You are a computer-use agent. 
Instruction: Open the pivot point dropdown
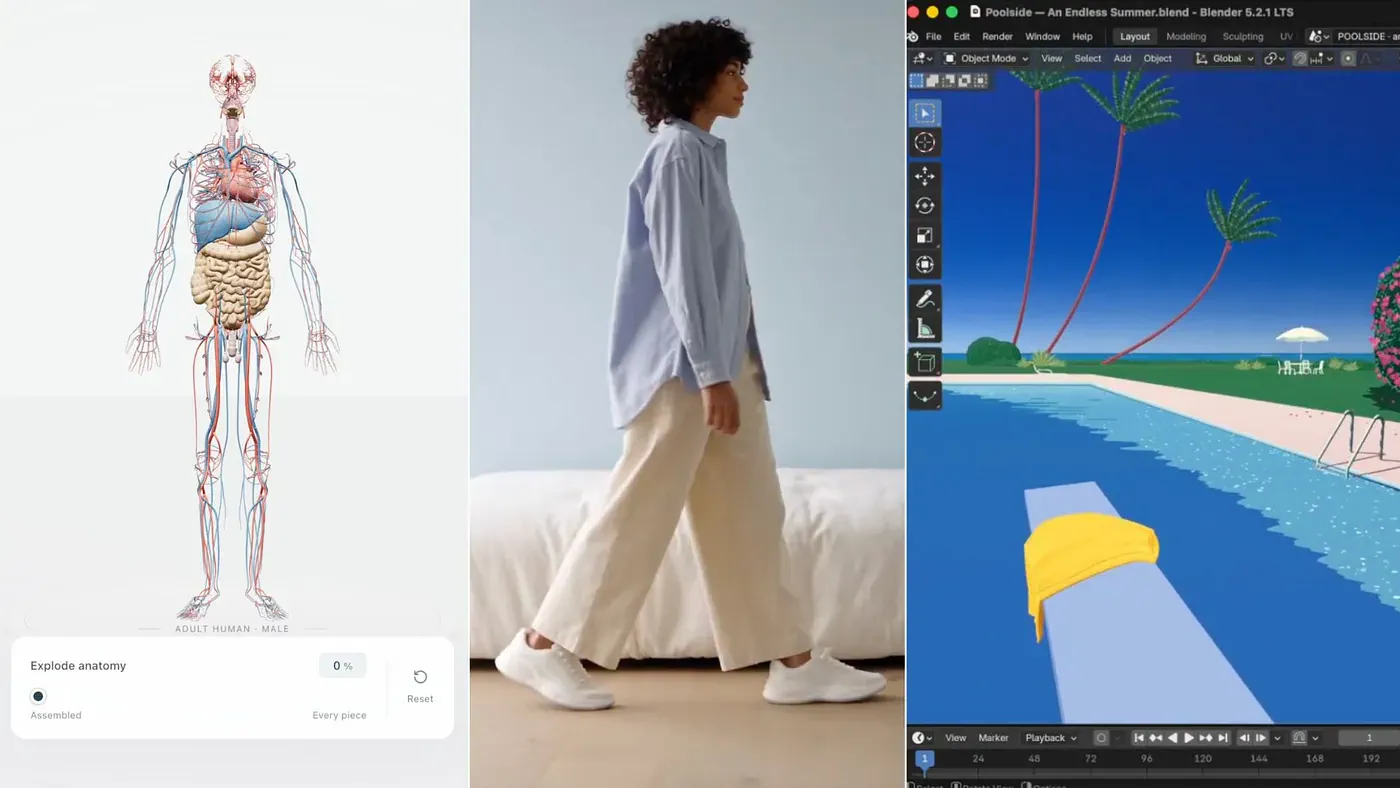pyautogui.click(x=1274, y=59)
